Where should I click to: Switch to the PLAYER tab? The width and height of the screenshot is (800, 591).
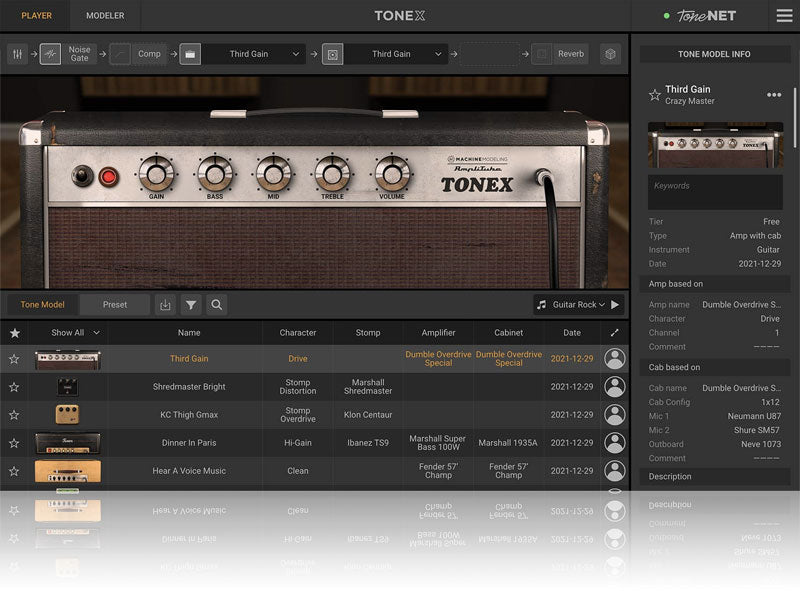click(x=36, y=16)
